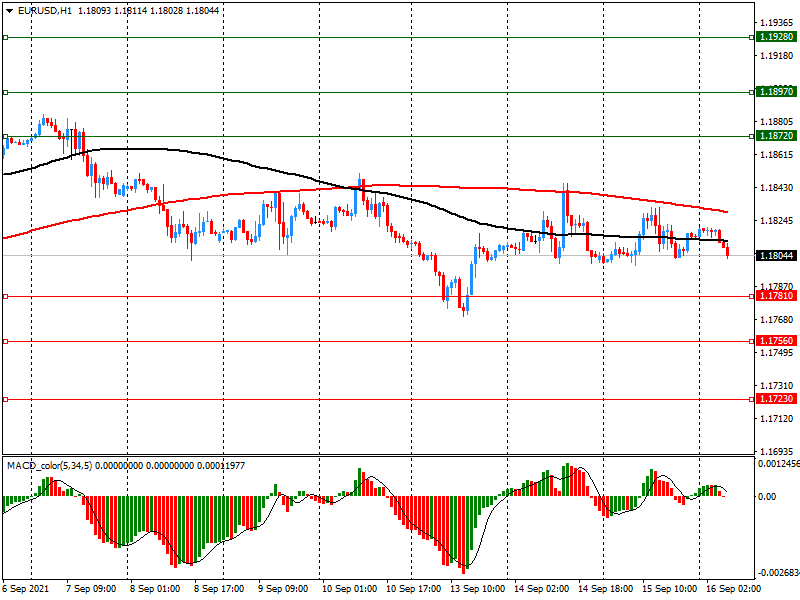Click the 1.18805 price scale value
The height and width of the screenshot is (600, 800).
777,122
